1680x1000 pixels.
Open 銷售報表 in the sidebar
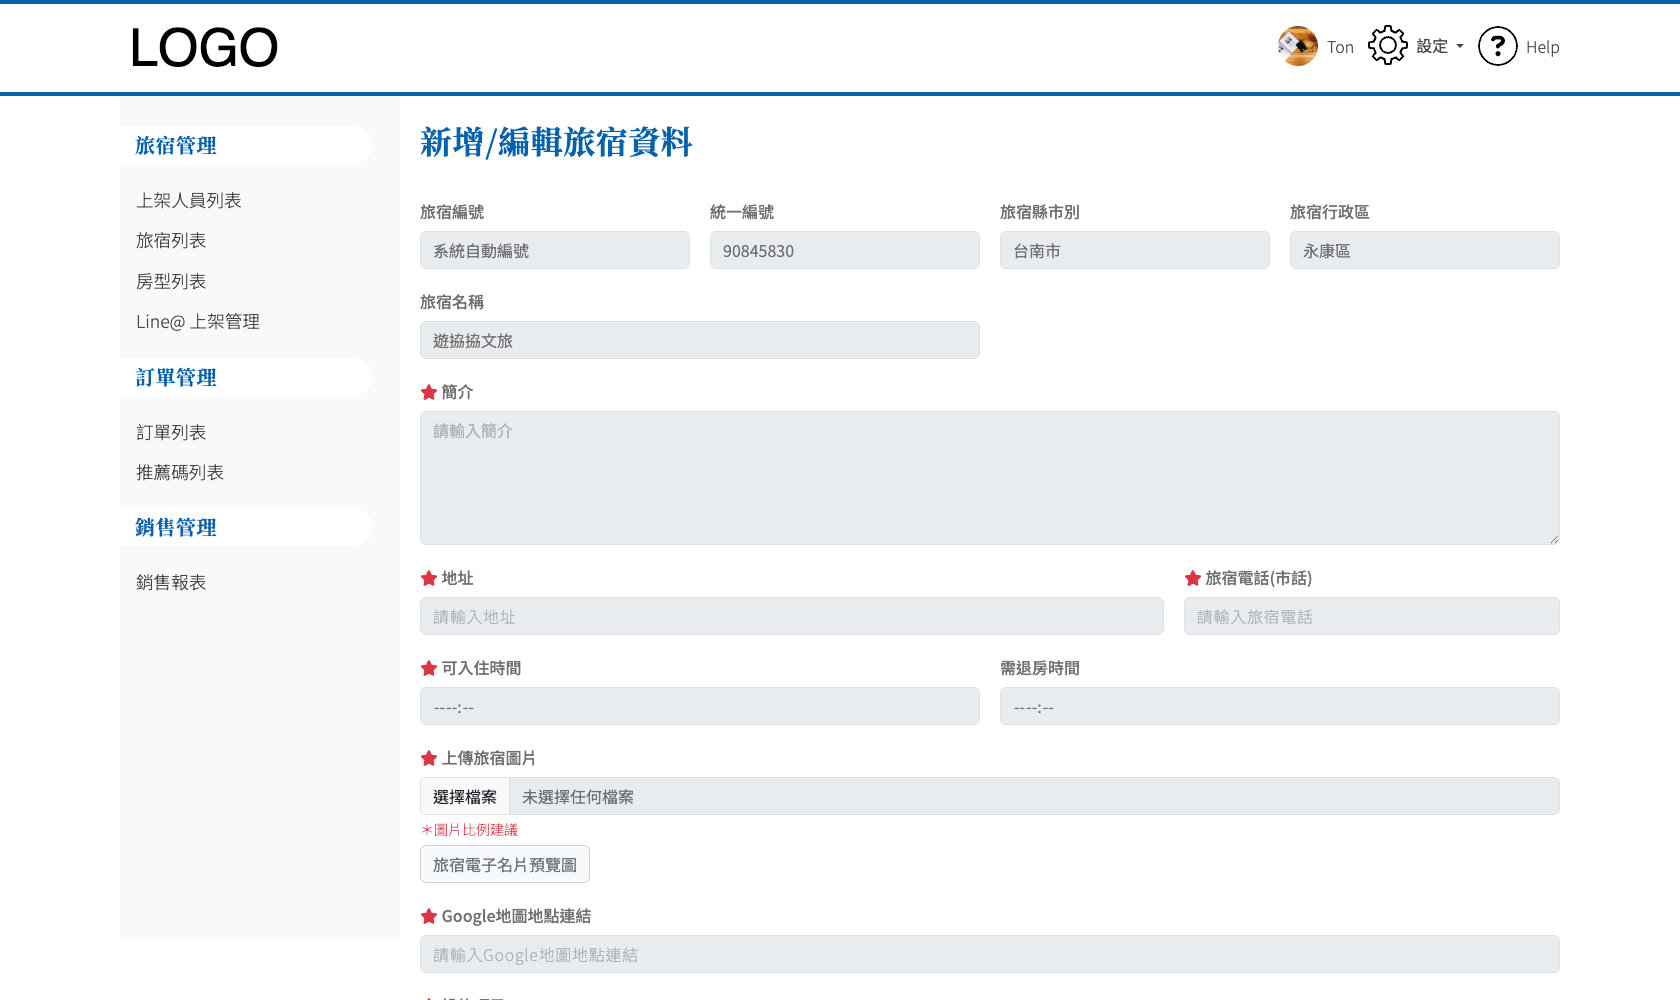[x=171, y=582]
